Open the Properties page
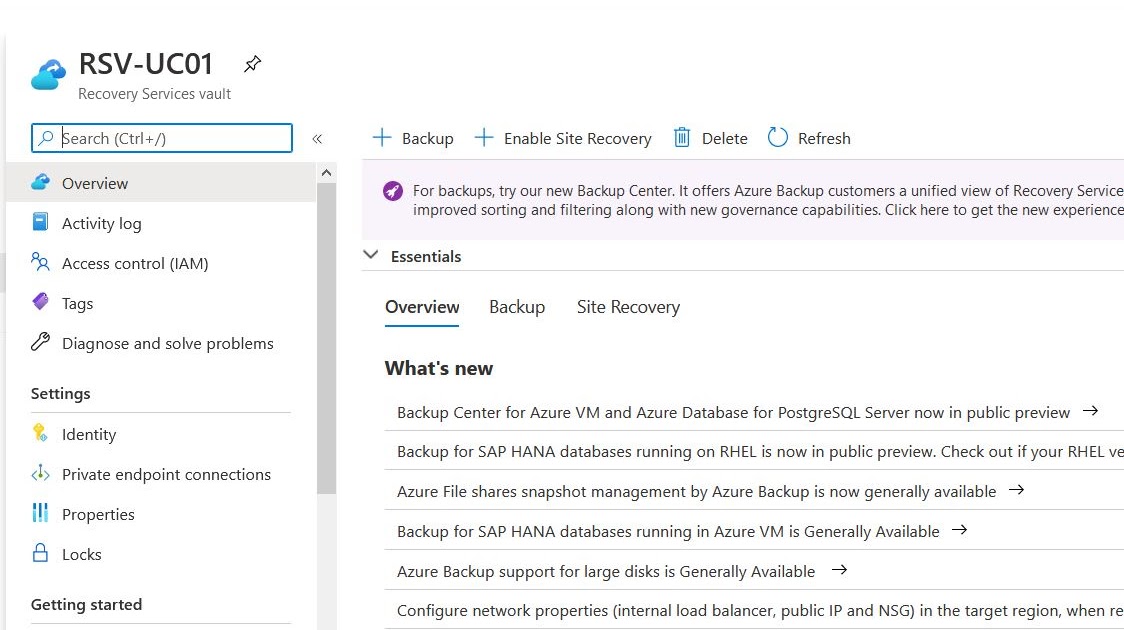Viewport: 1124px width, 630px height. pos(99,514)
